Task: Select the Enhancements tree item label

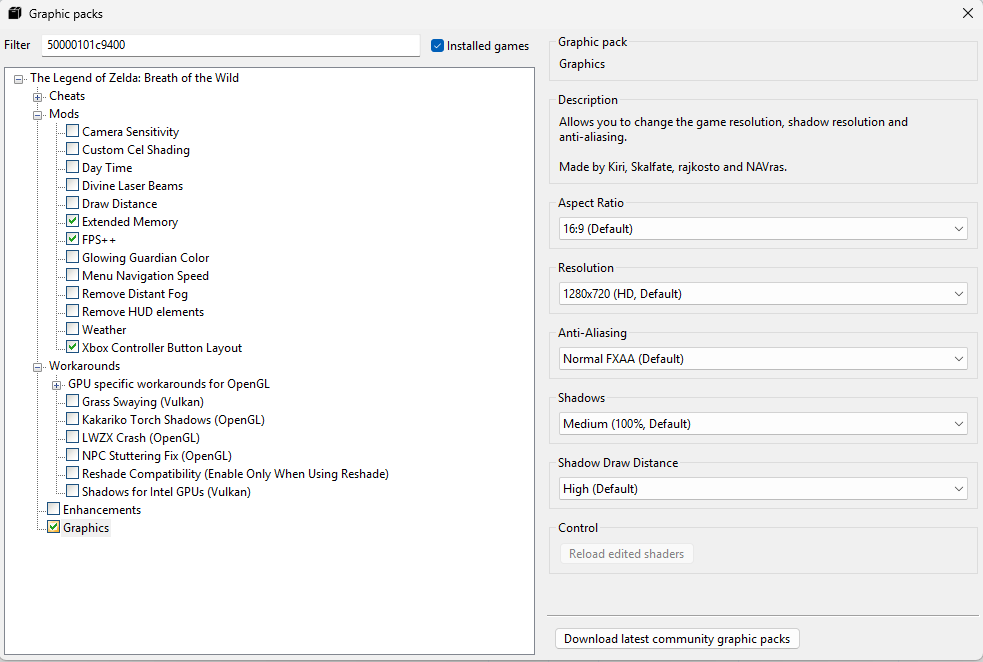Action: click(102, 510)
